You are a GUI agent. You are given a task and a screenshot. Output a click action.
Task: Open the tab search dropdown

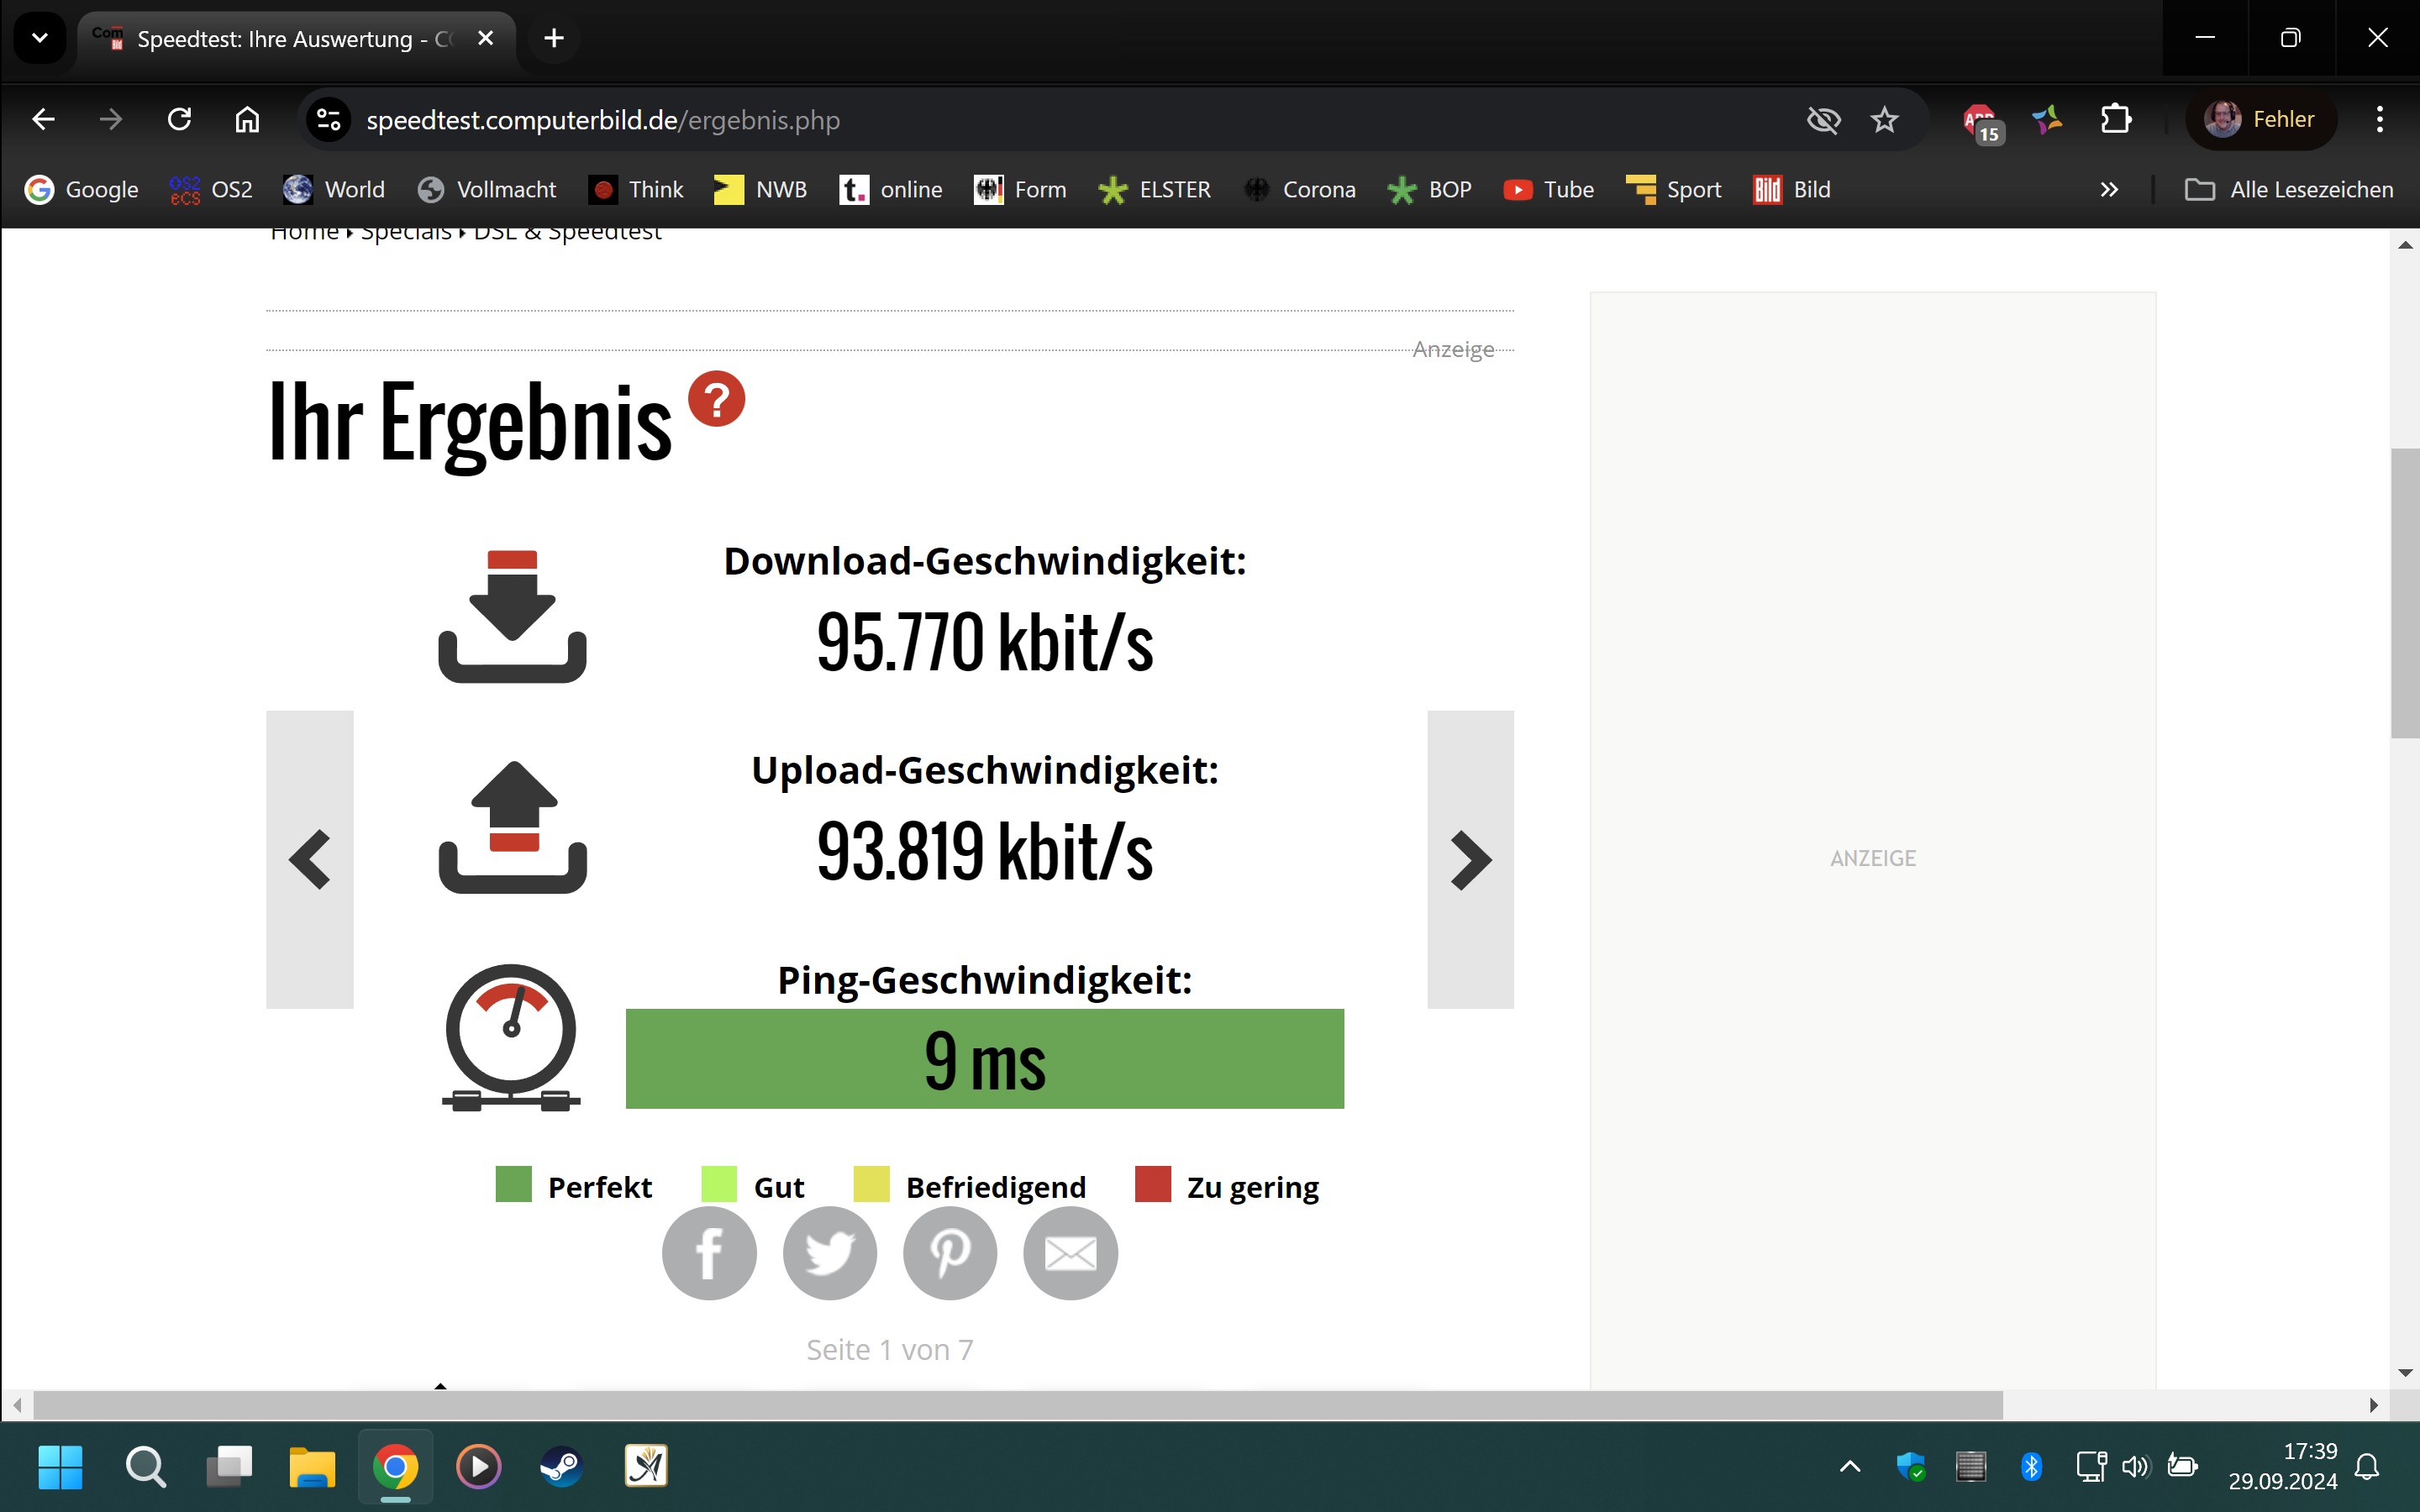40,38
